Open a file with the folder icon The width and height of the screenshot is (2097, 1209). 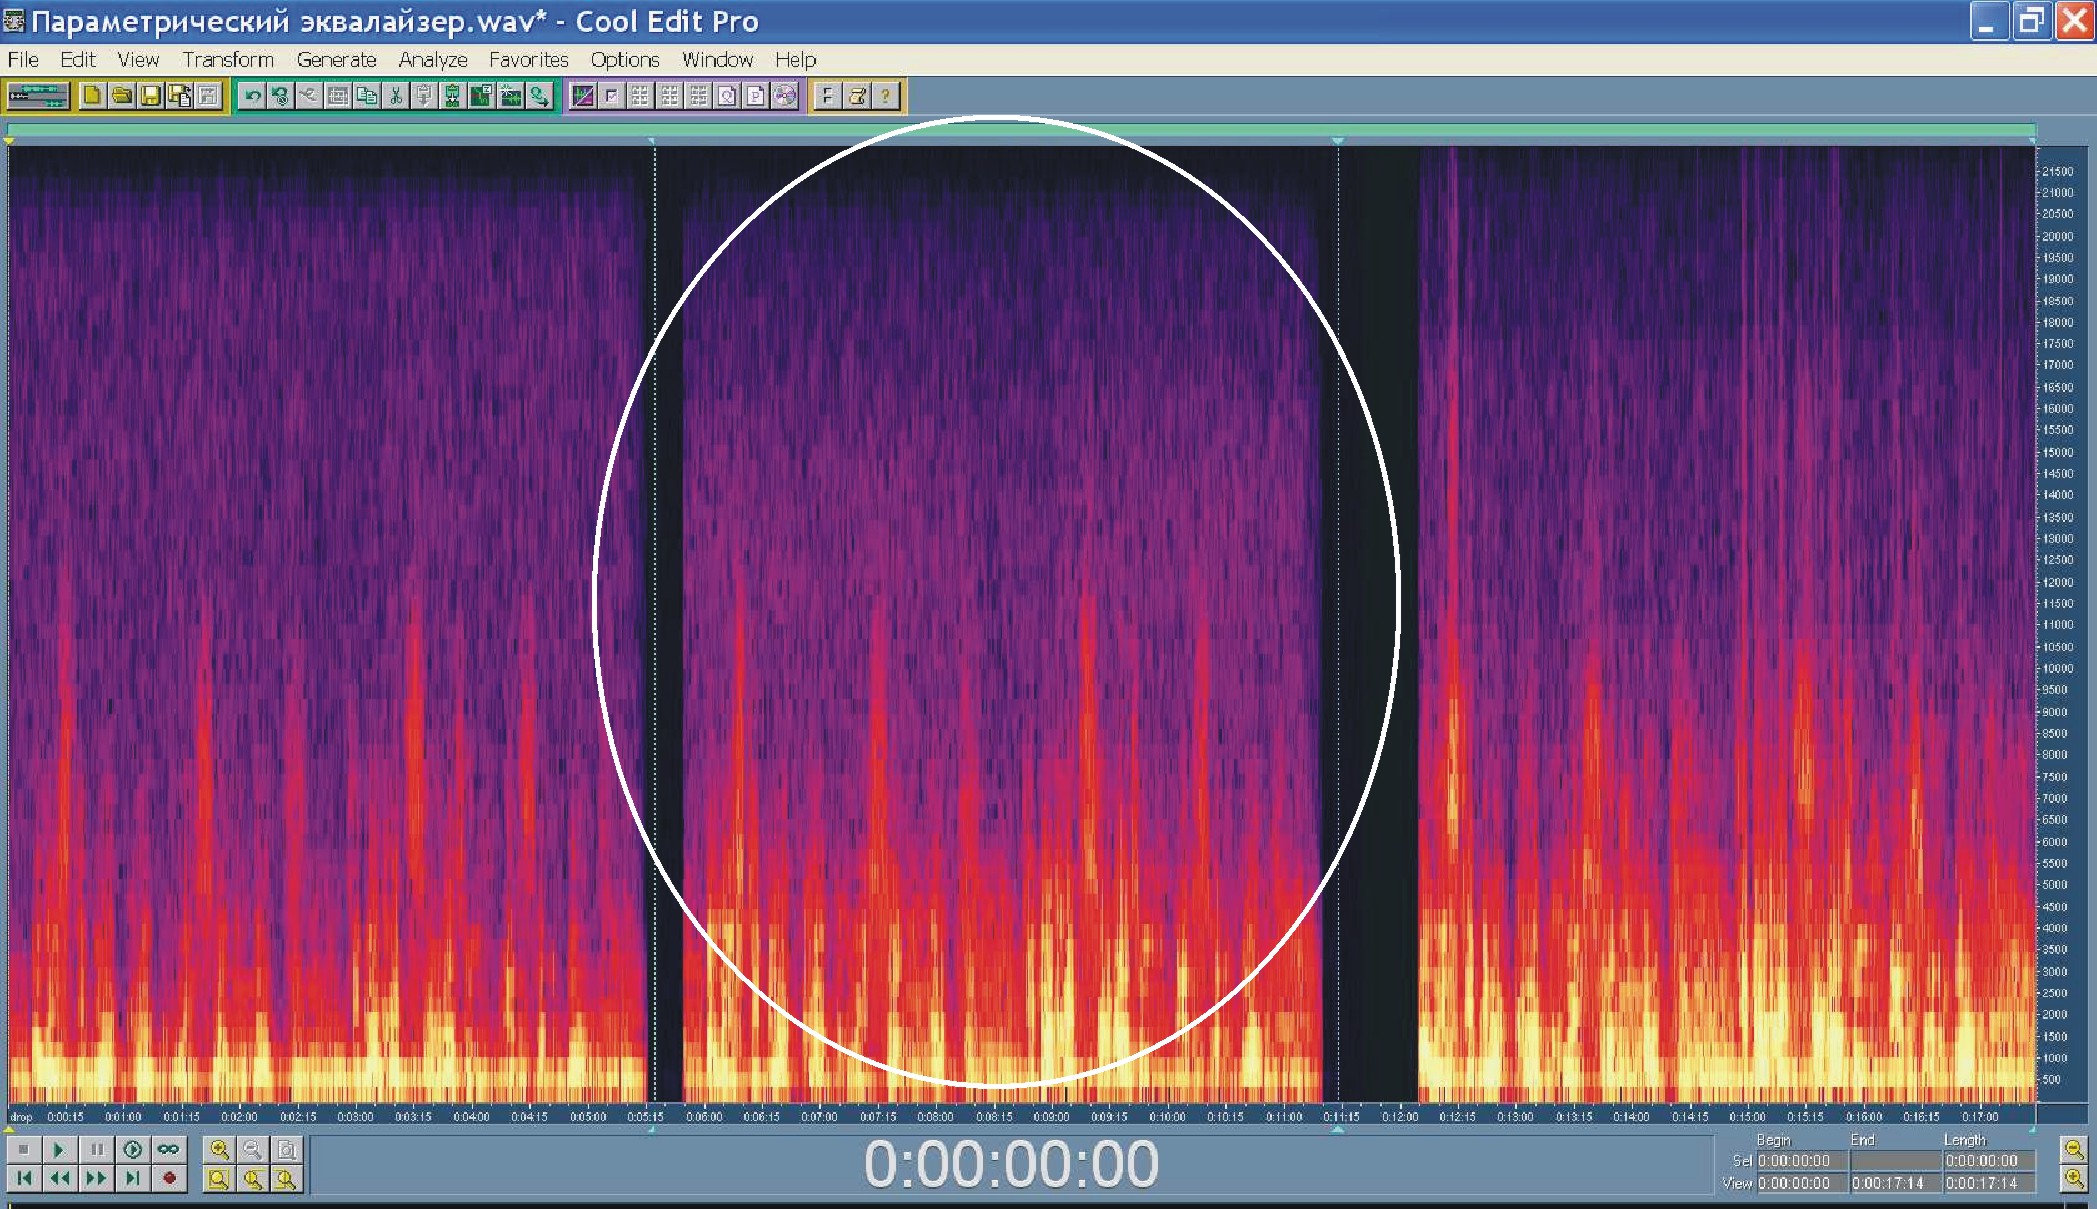click(121, 96)
